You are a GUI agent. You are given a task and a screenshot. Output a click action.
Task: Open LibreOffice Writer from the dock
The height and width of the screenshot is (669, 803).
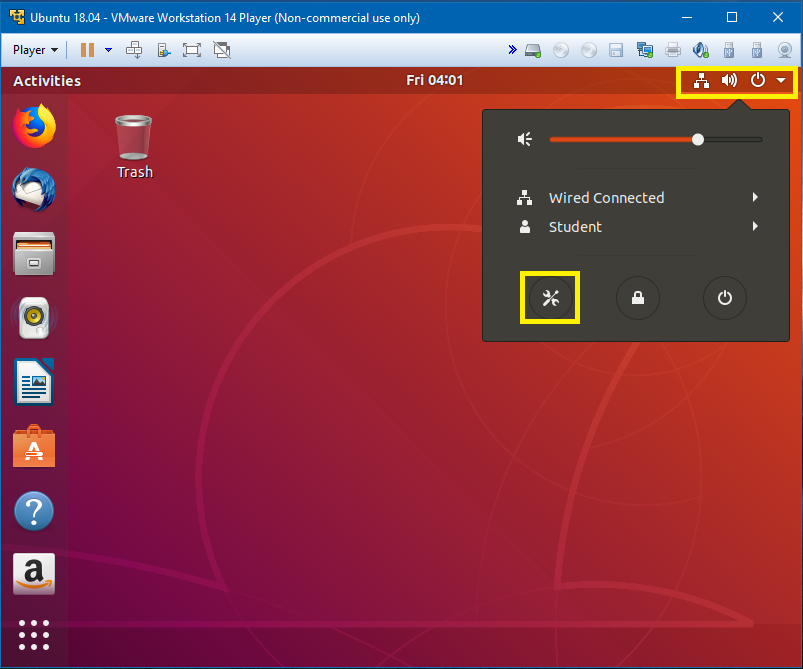tap(34, 382)
